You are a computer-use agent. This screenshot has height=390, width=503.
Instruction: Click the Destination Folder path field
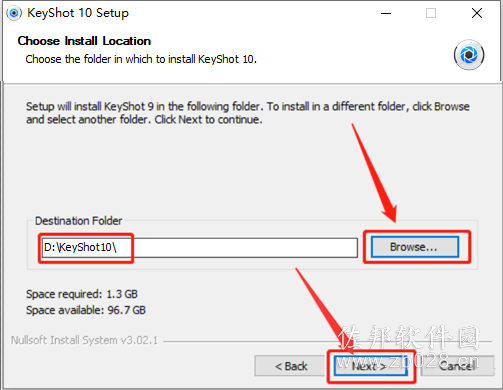coord(200,248)
